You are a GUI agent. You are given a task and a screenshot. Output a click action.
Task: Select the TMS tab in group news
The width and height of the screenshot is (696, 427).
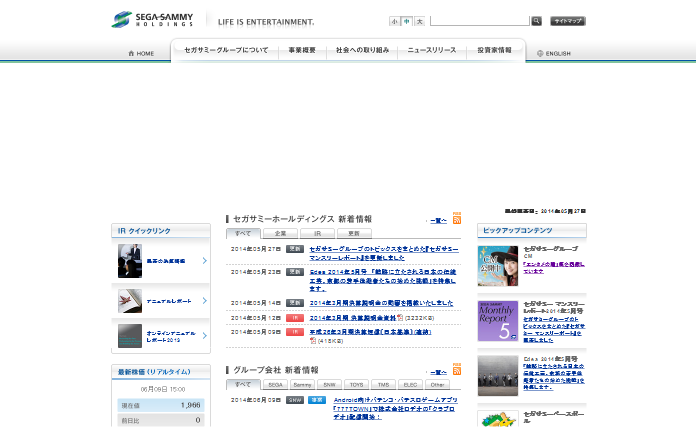(x=384, y=385)
